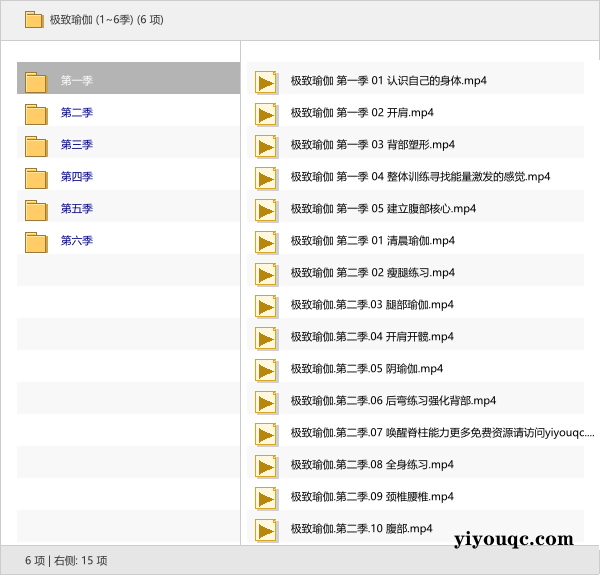Click video icon for 第二季.05 阴瑜伽.mp4
The height and width of the screenshot is (575, 600).
point(266,370)
